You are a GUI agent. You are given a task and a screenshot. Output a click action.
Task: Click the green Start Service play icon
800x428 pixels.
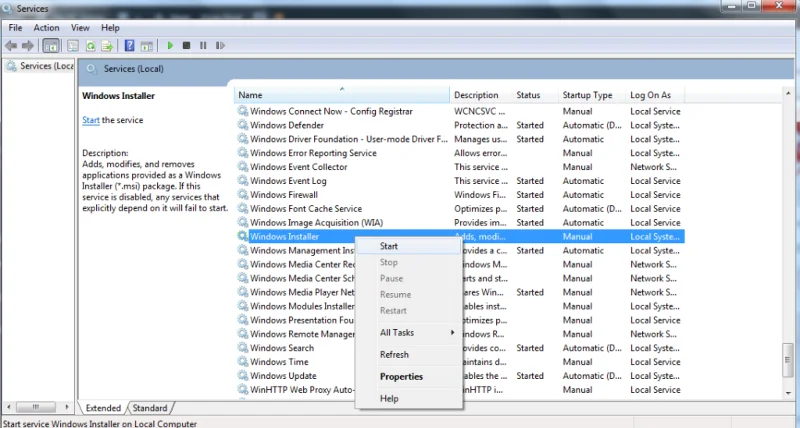point(170,45)
